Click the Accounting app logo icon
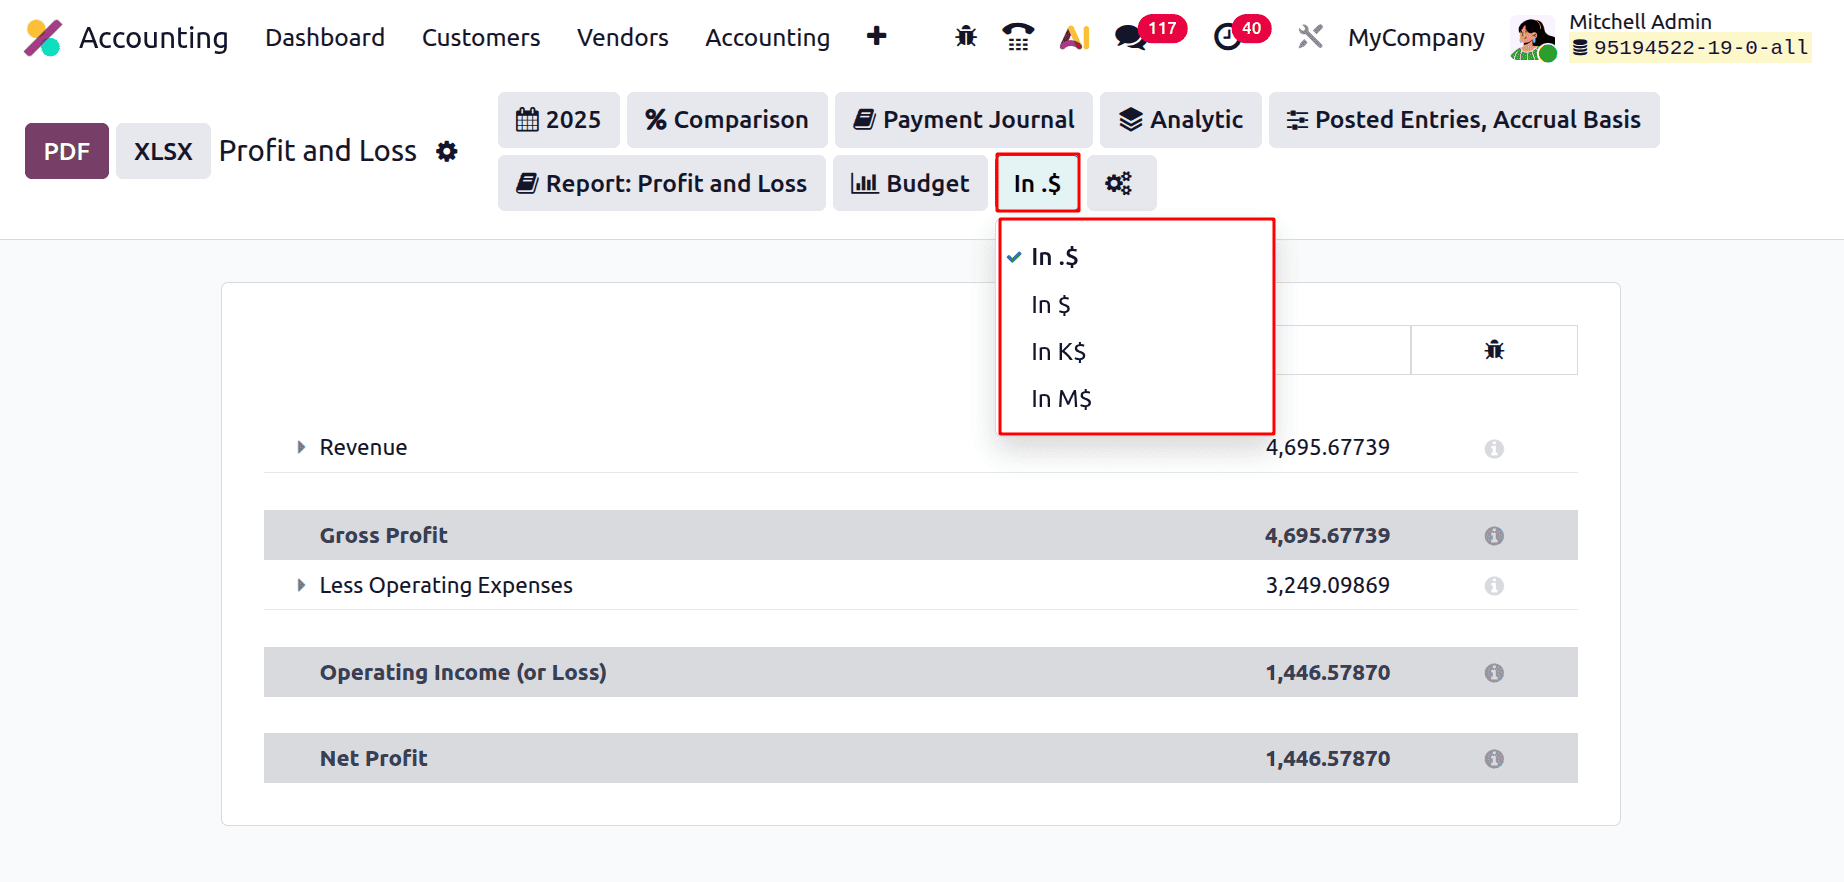Screen dimensions: 1844x882 (x=43, y=38)
